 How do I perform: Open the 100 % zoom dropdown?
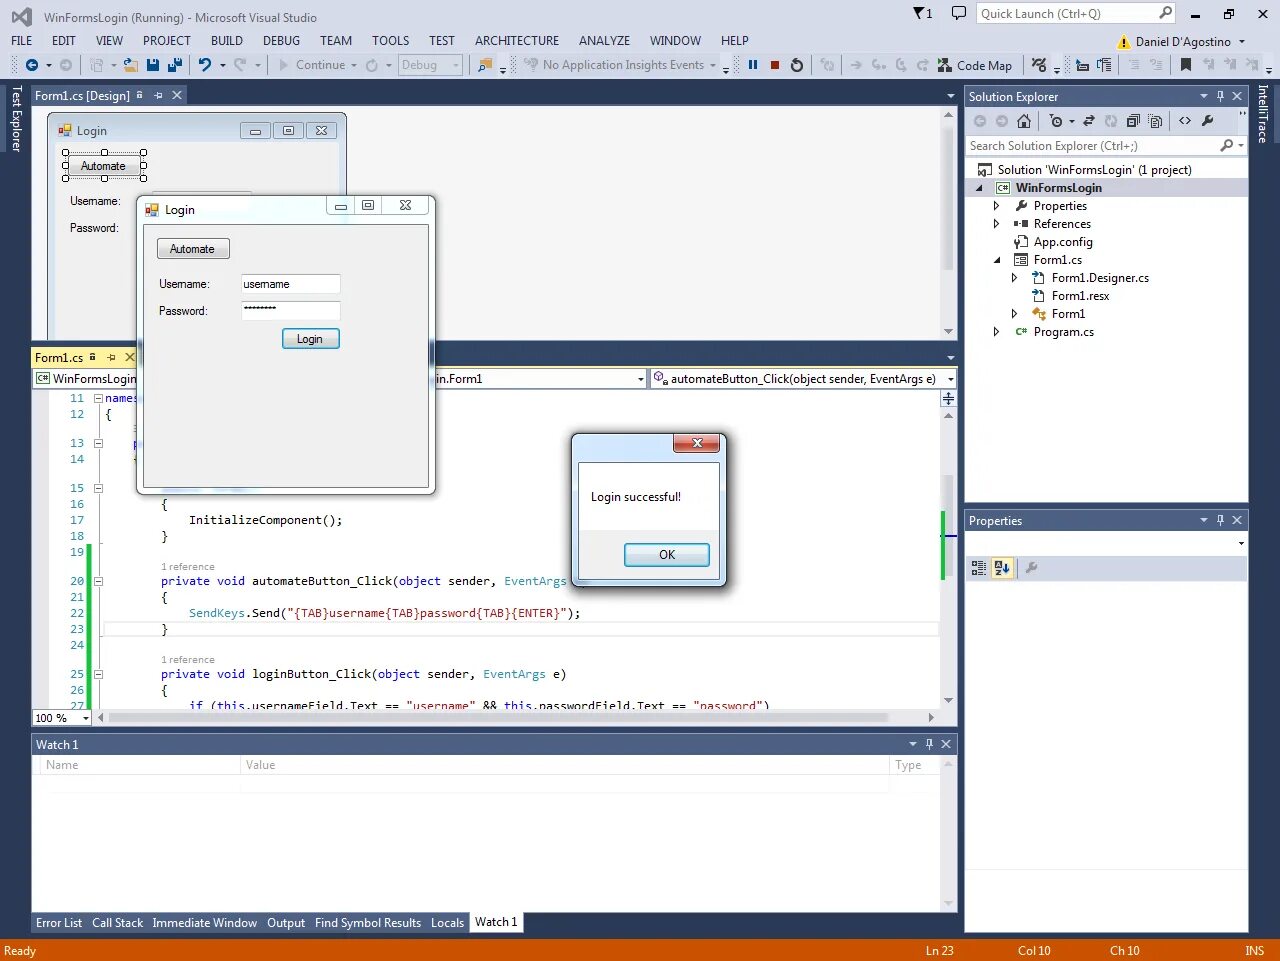point(62,718)
